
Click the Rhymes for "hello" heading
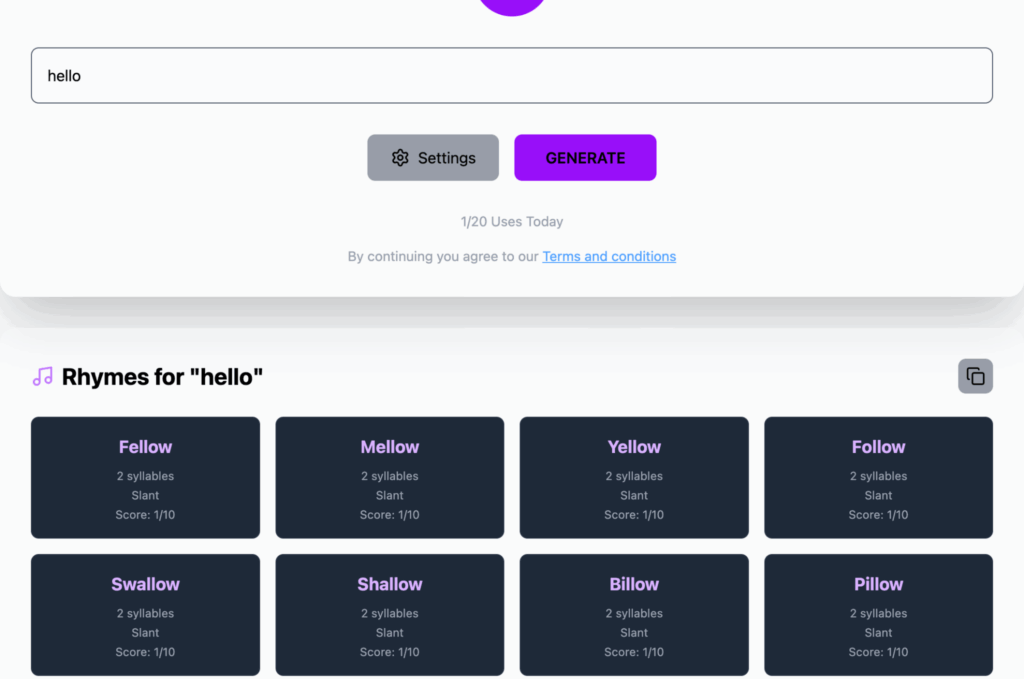coord(162,377)
